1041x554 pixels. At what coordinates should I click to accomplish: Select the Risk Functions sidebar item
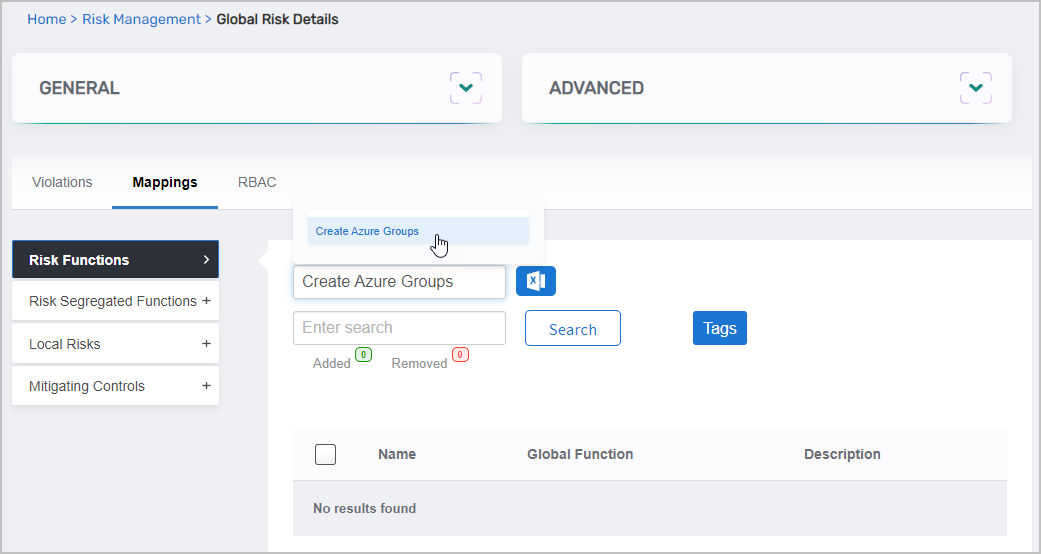click(x=115, y=260)
